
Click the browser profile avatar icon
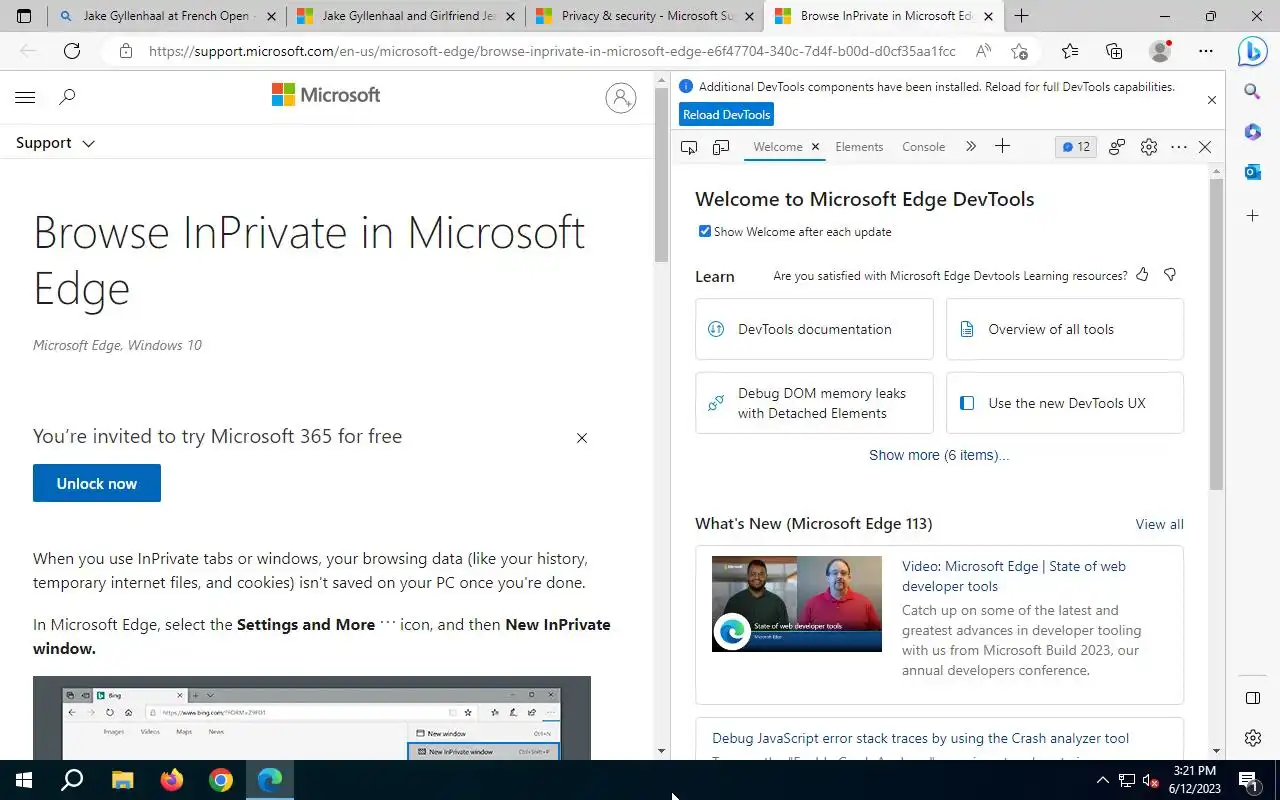pyautogui.click(x=1160, y=51)
